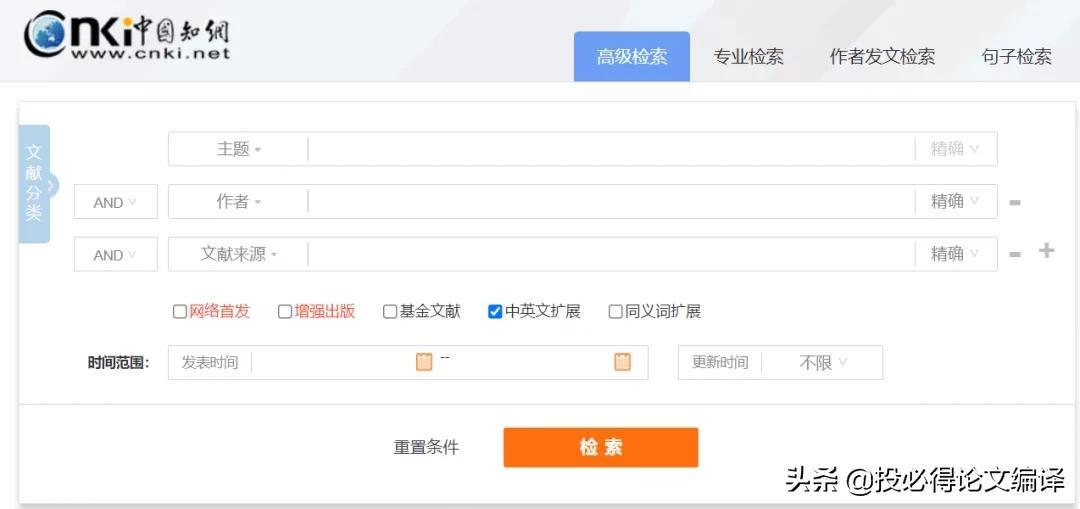Click the 时间范围: label
Screen dimensions: 1080x509
[x=118, y=363]
